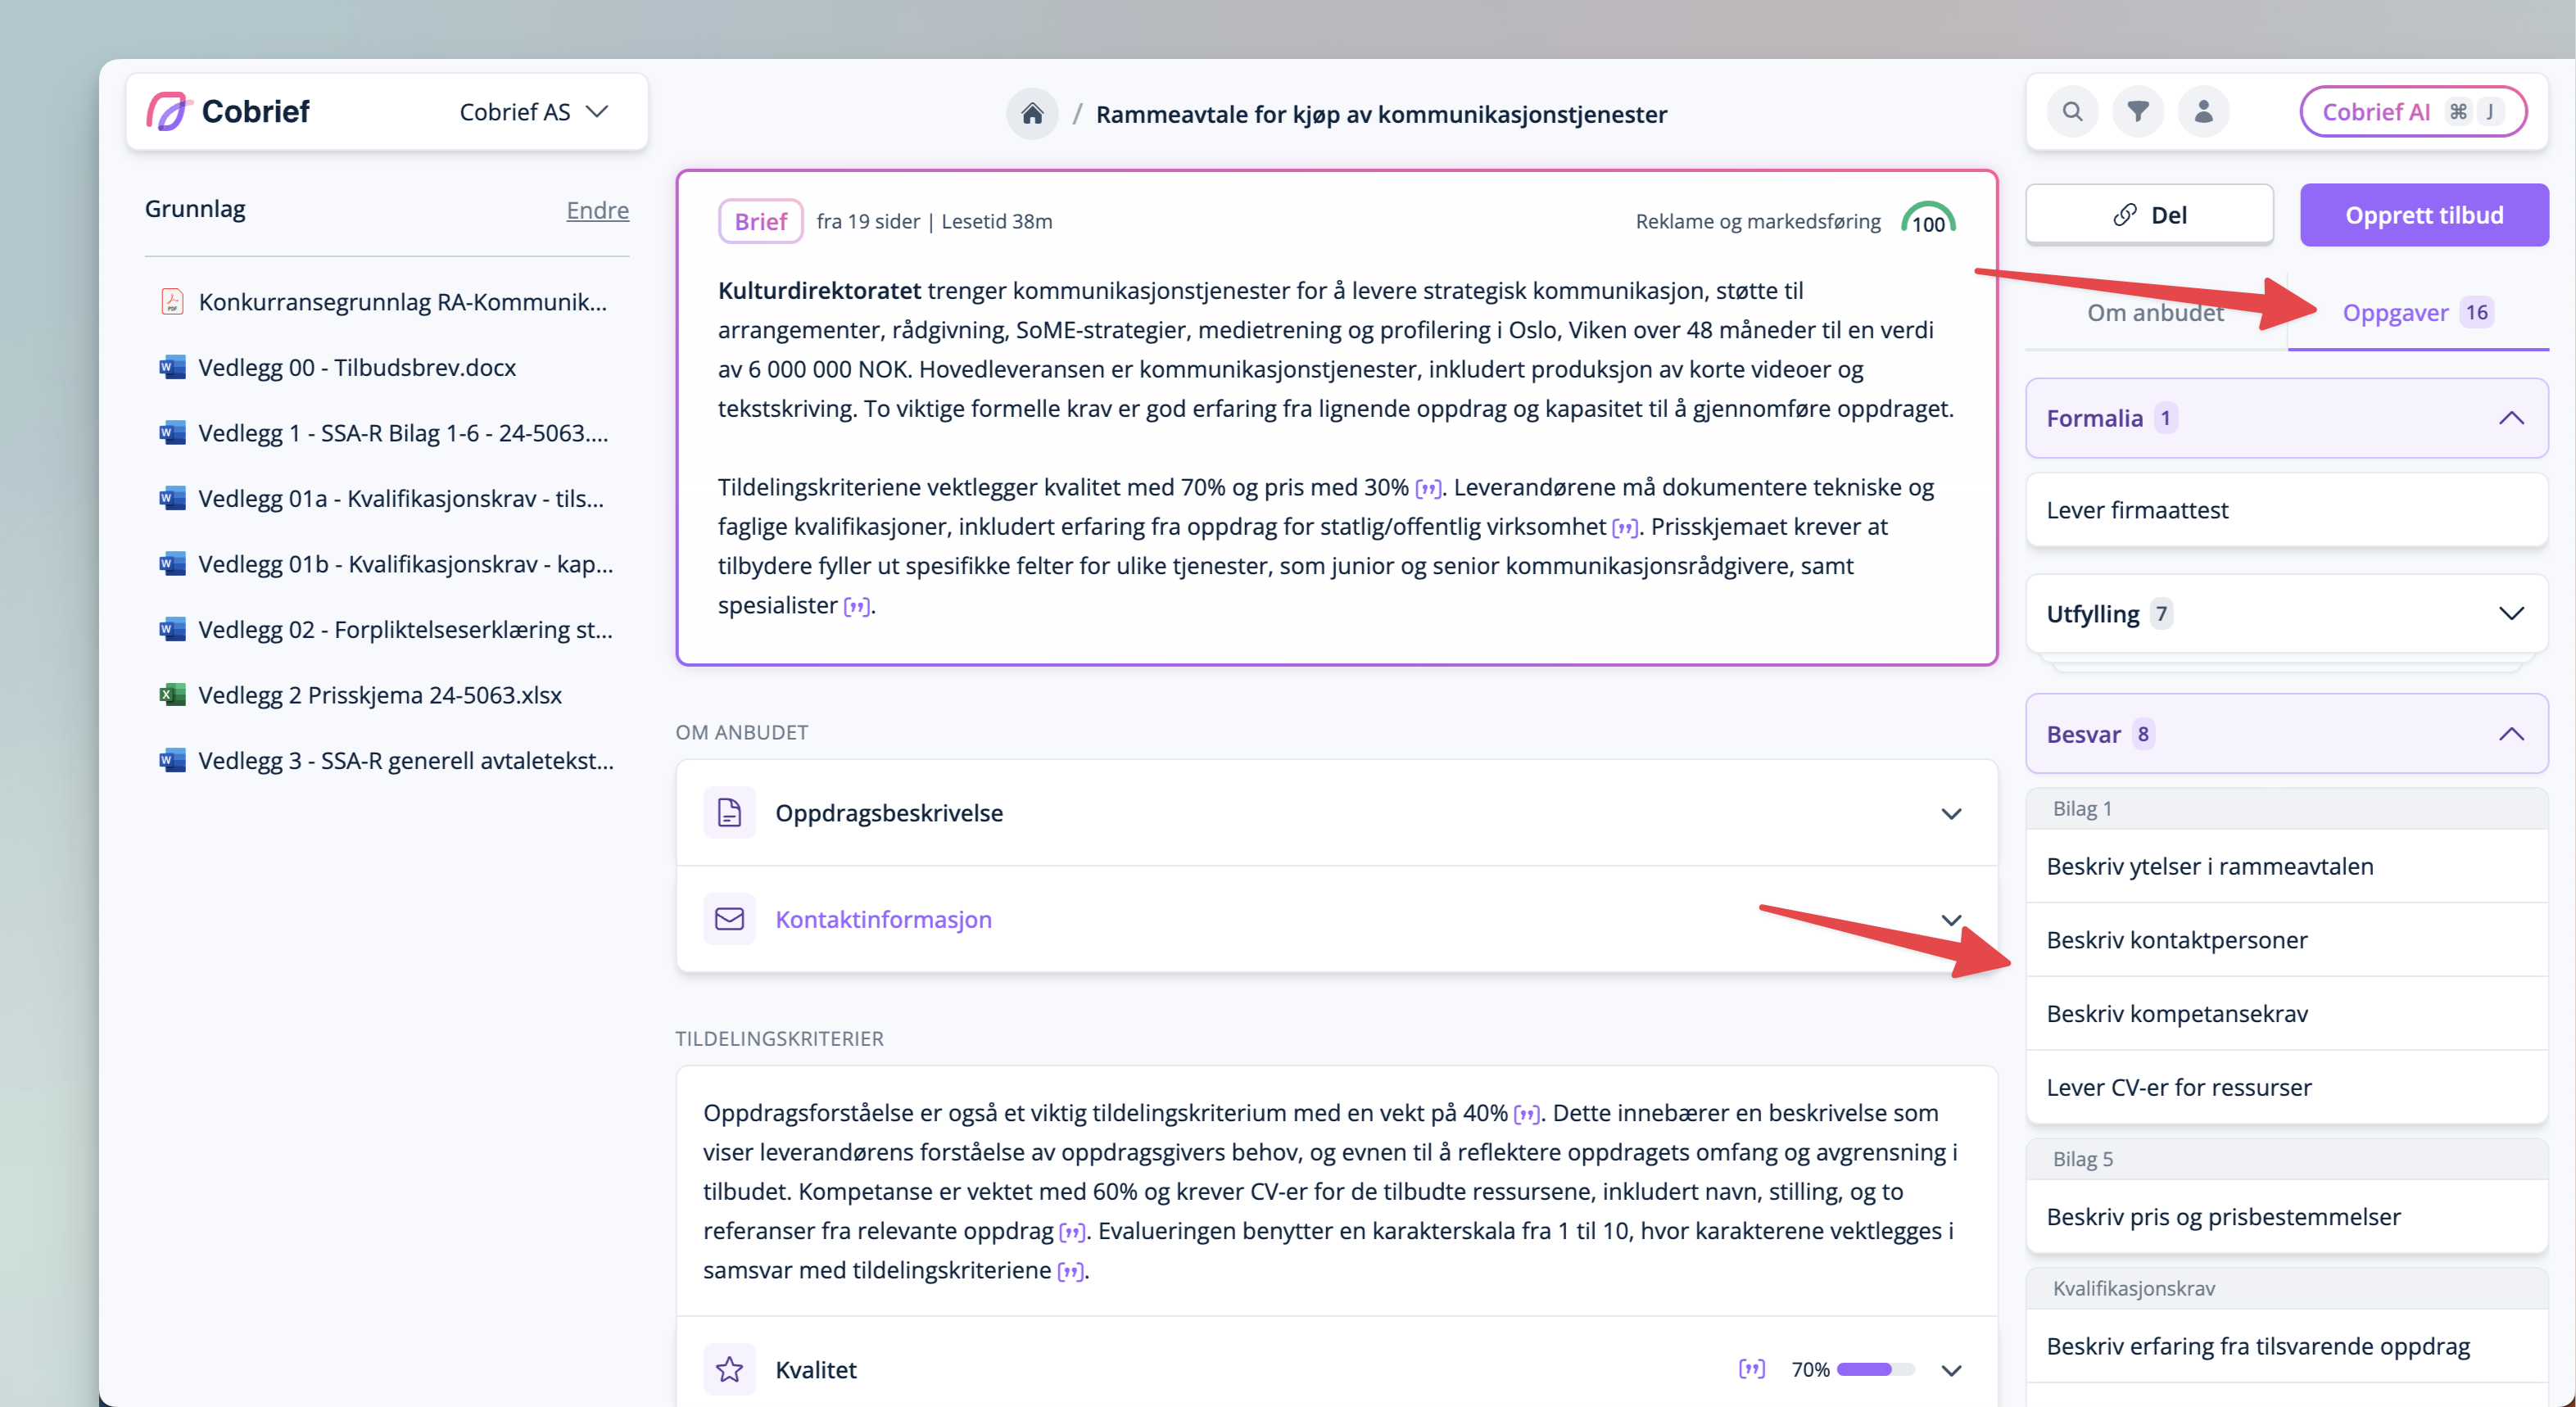This screenshot has width=2576, height=1407.
Task: Open Konkurransegrunnlag PDF document
Action: click(x=401, y=302)
